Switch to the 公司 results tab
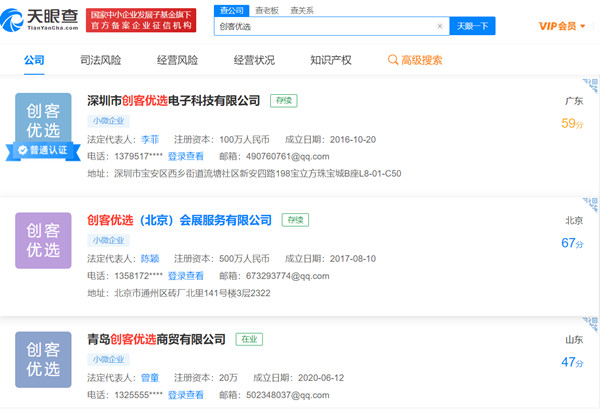Viewport: 600px width, 409px height. pos(34,60)
